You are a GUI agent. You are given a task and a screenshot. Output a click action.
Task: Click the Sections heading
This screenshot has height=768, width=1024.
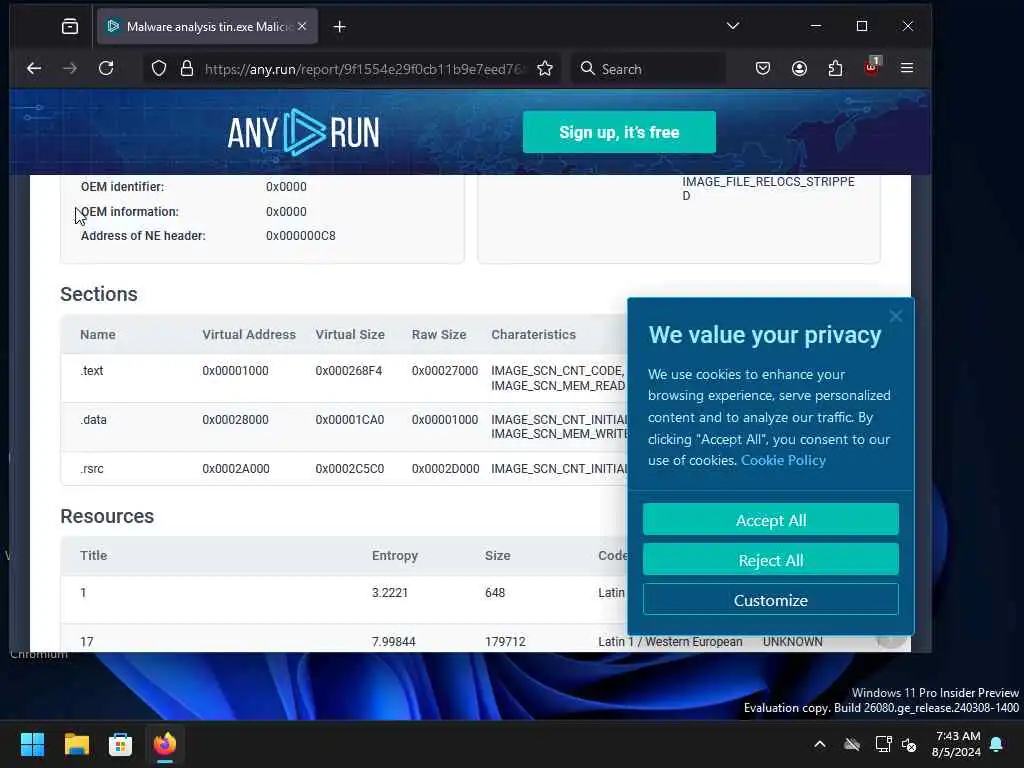click(x=99, y=294)
